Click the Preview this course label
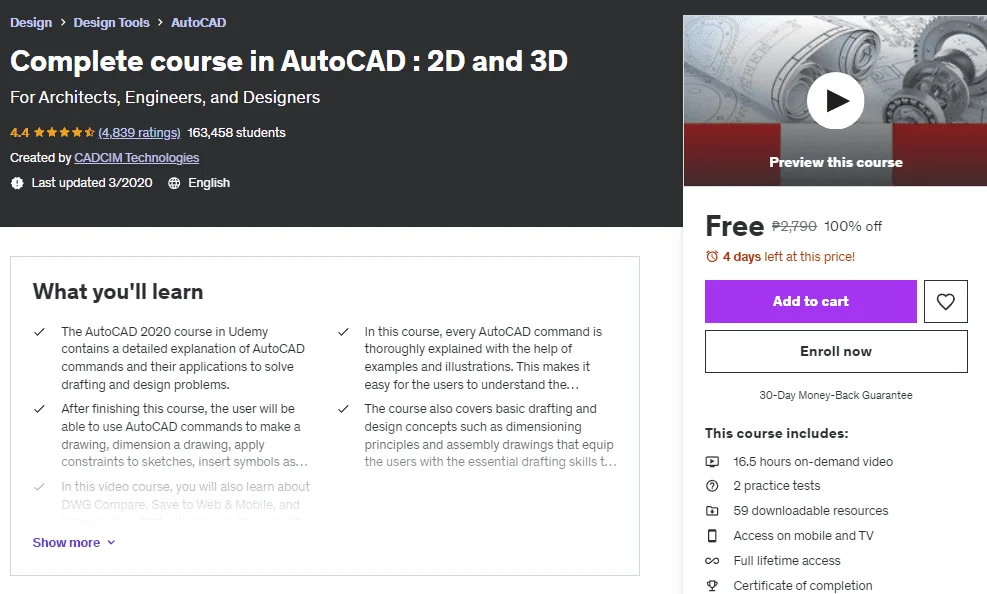The width and height of the screenshot is (987, 594). tap(836, 162)
